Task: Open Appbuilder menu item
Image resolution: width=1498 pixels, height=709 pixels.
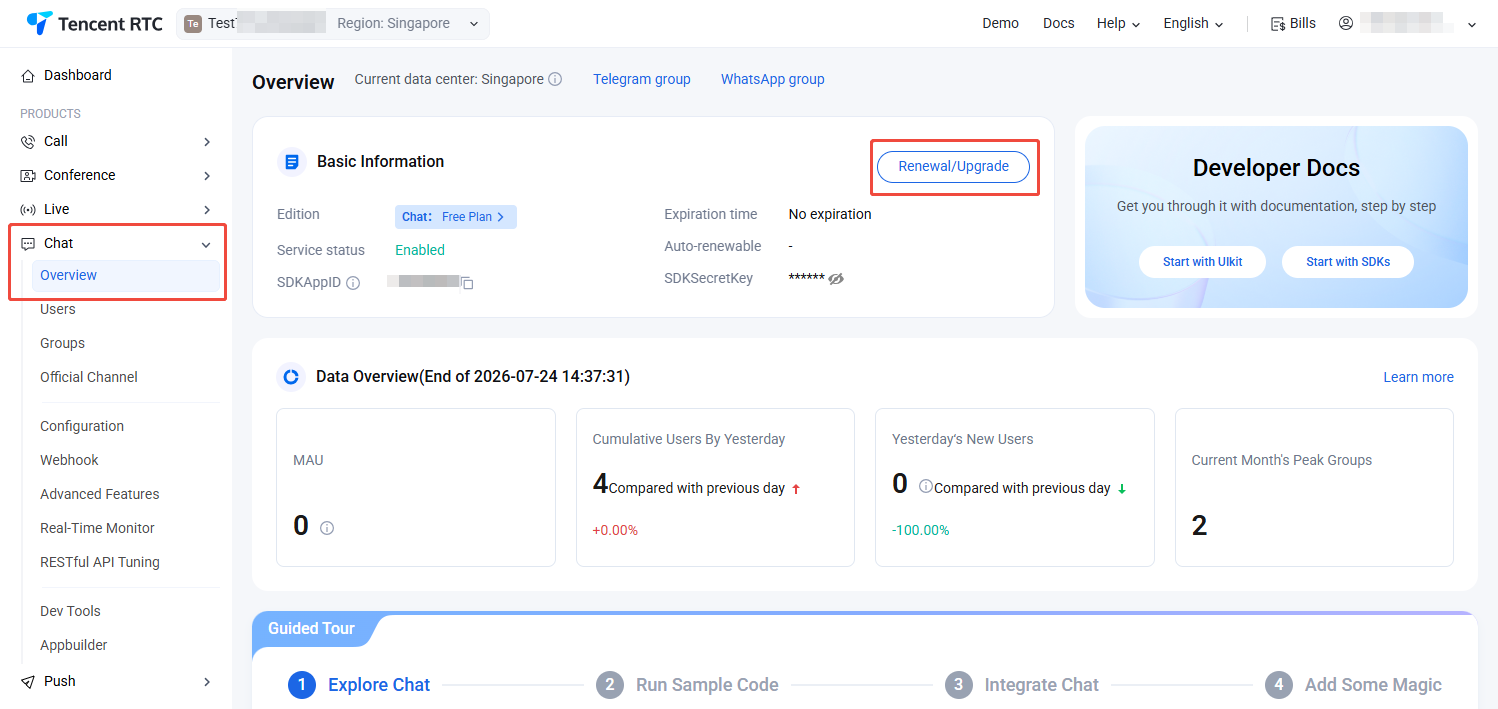Action: coord(73,646)
